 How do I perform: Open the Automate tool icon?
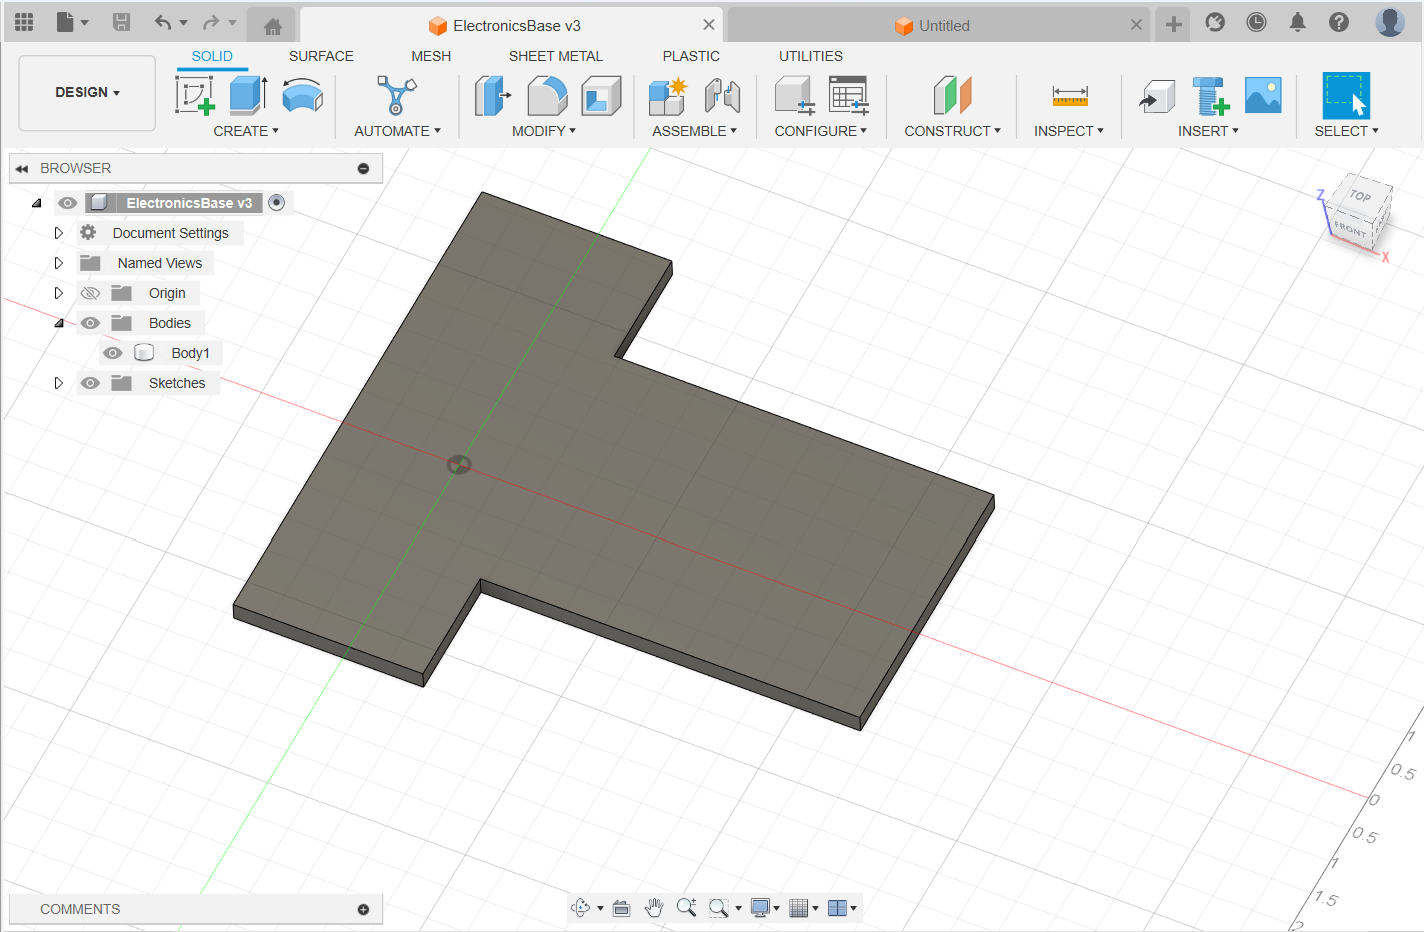point(396,95)
